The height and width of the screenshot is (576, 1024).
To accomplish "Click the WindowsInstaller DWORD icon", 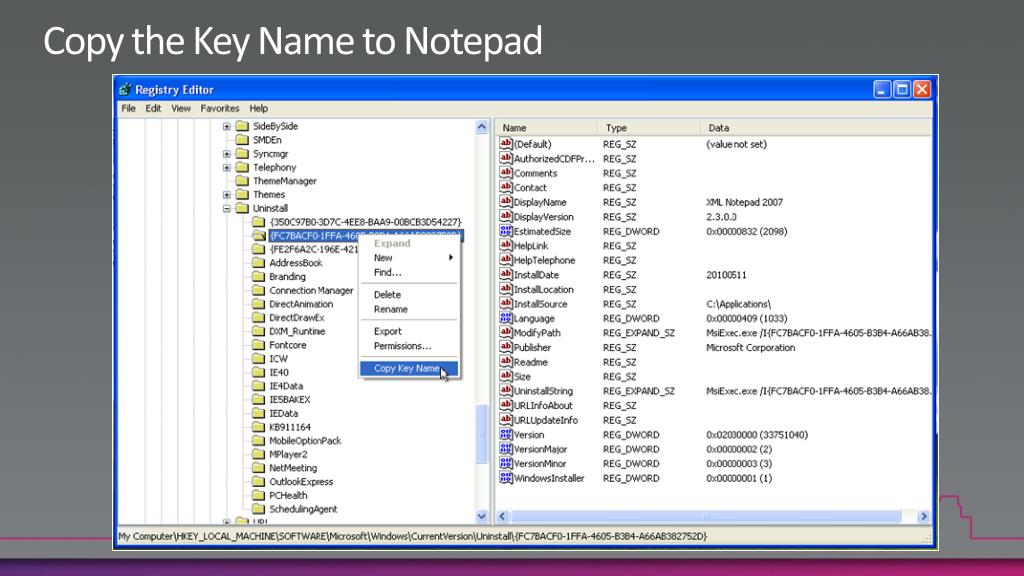I will [506, 478].
